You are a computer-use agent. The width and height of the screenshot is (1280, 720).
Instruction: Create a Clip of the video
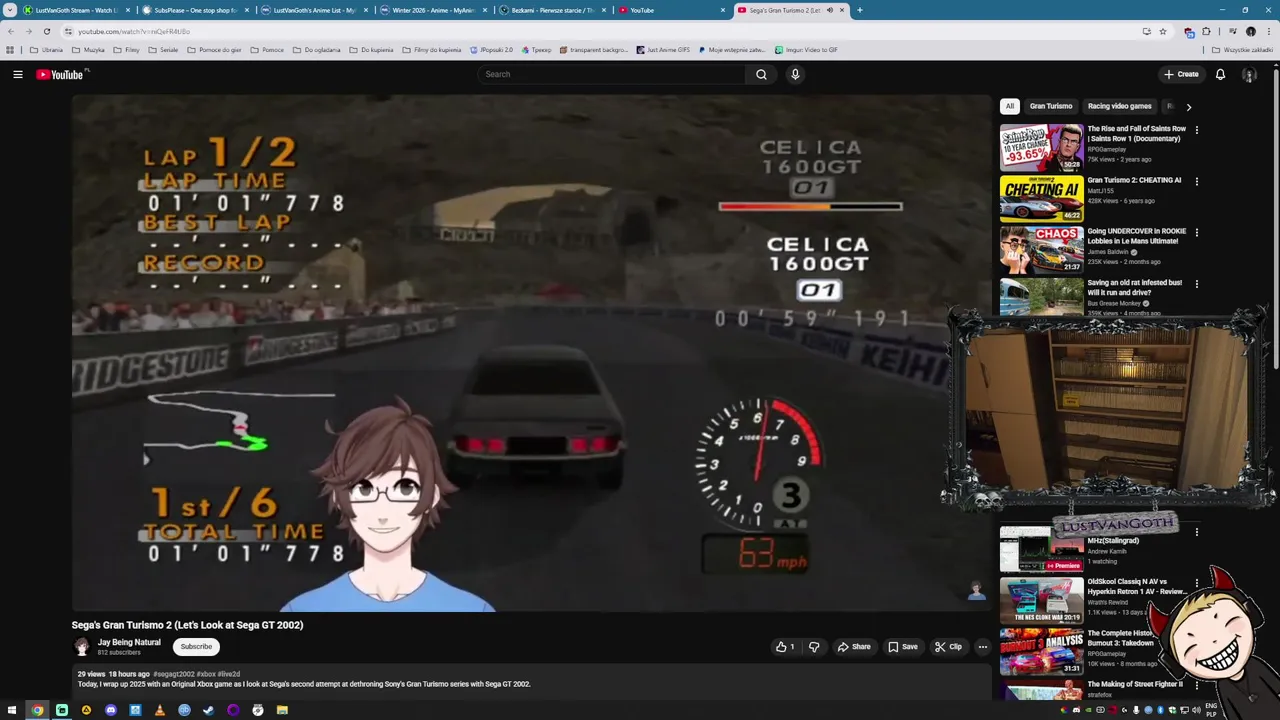pos(948,647)
